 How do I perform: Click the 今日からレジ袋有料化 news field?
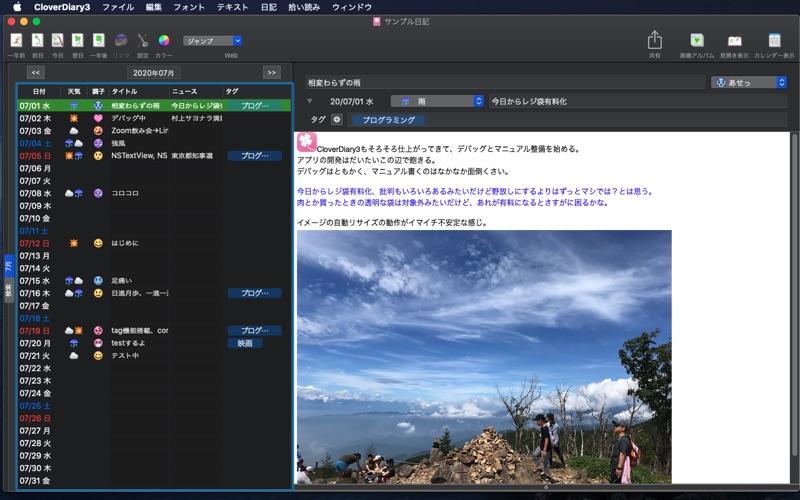click(x=638, y=101)
